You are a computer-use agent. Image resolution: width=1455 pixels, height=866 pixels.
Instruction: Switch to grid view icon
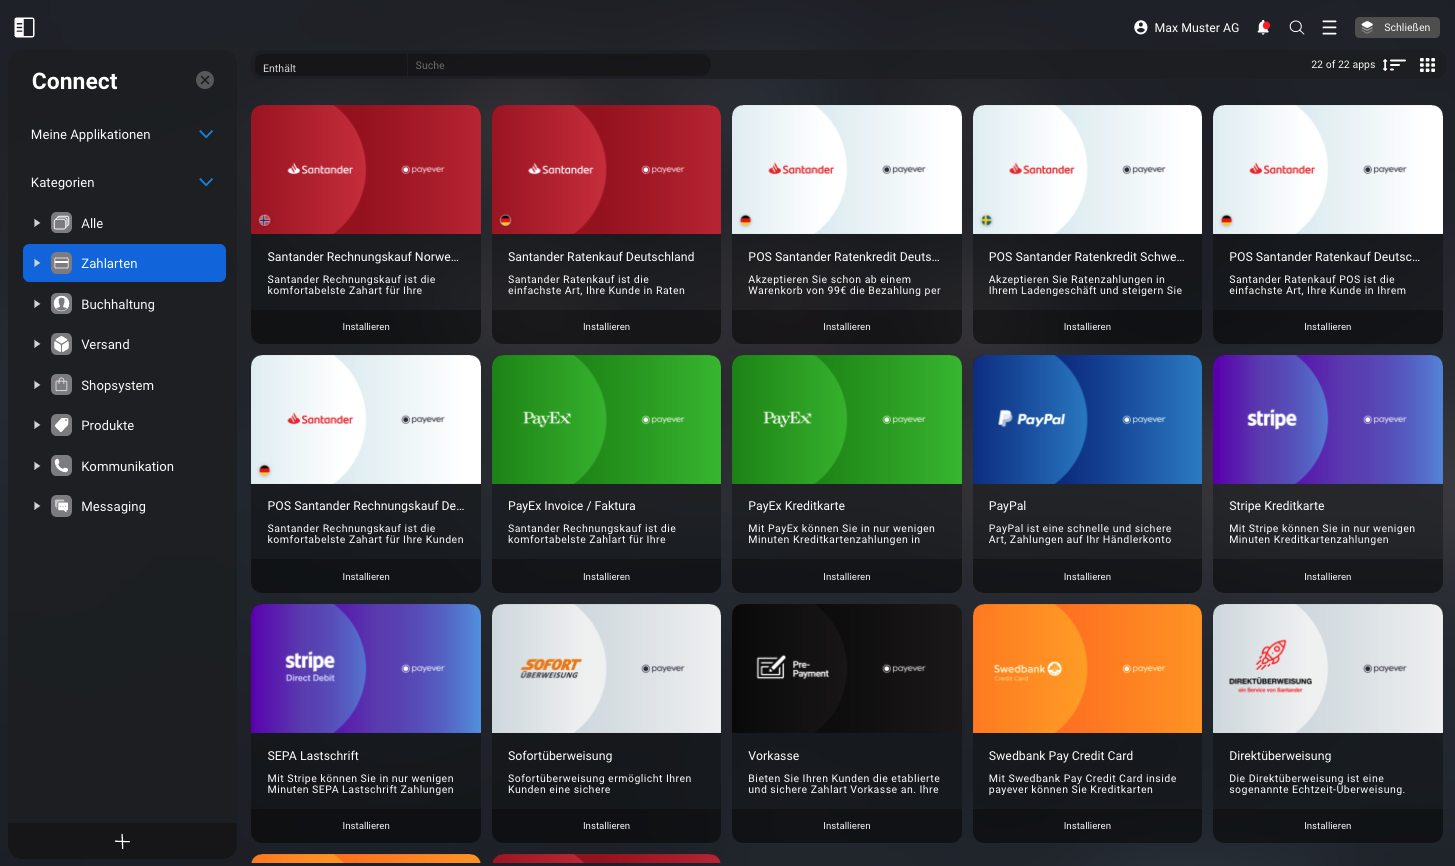(x=1428, y=65)
